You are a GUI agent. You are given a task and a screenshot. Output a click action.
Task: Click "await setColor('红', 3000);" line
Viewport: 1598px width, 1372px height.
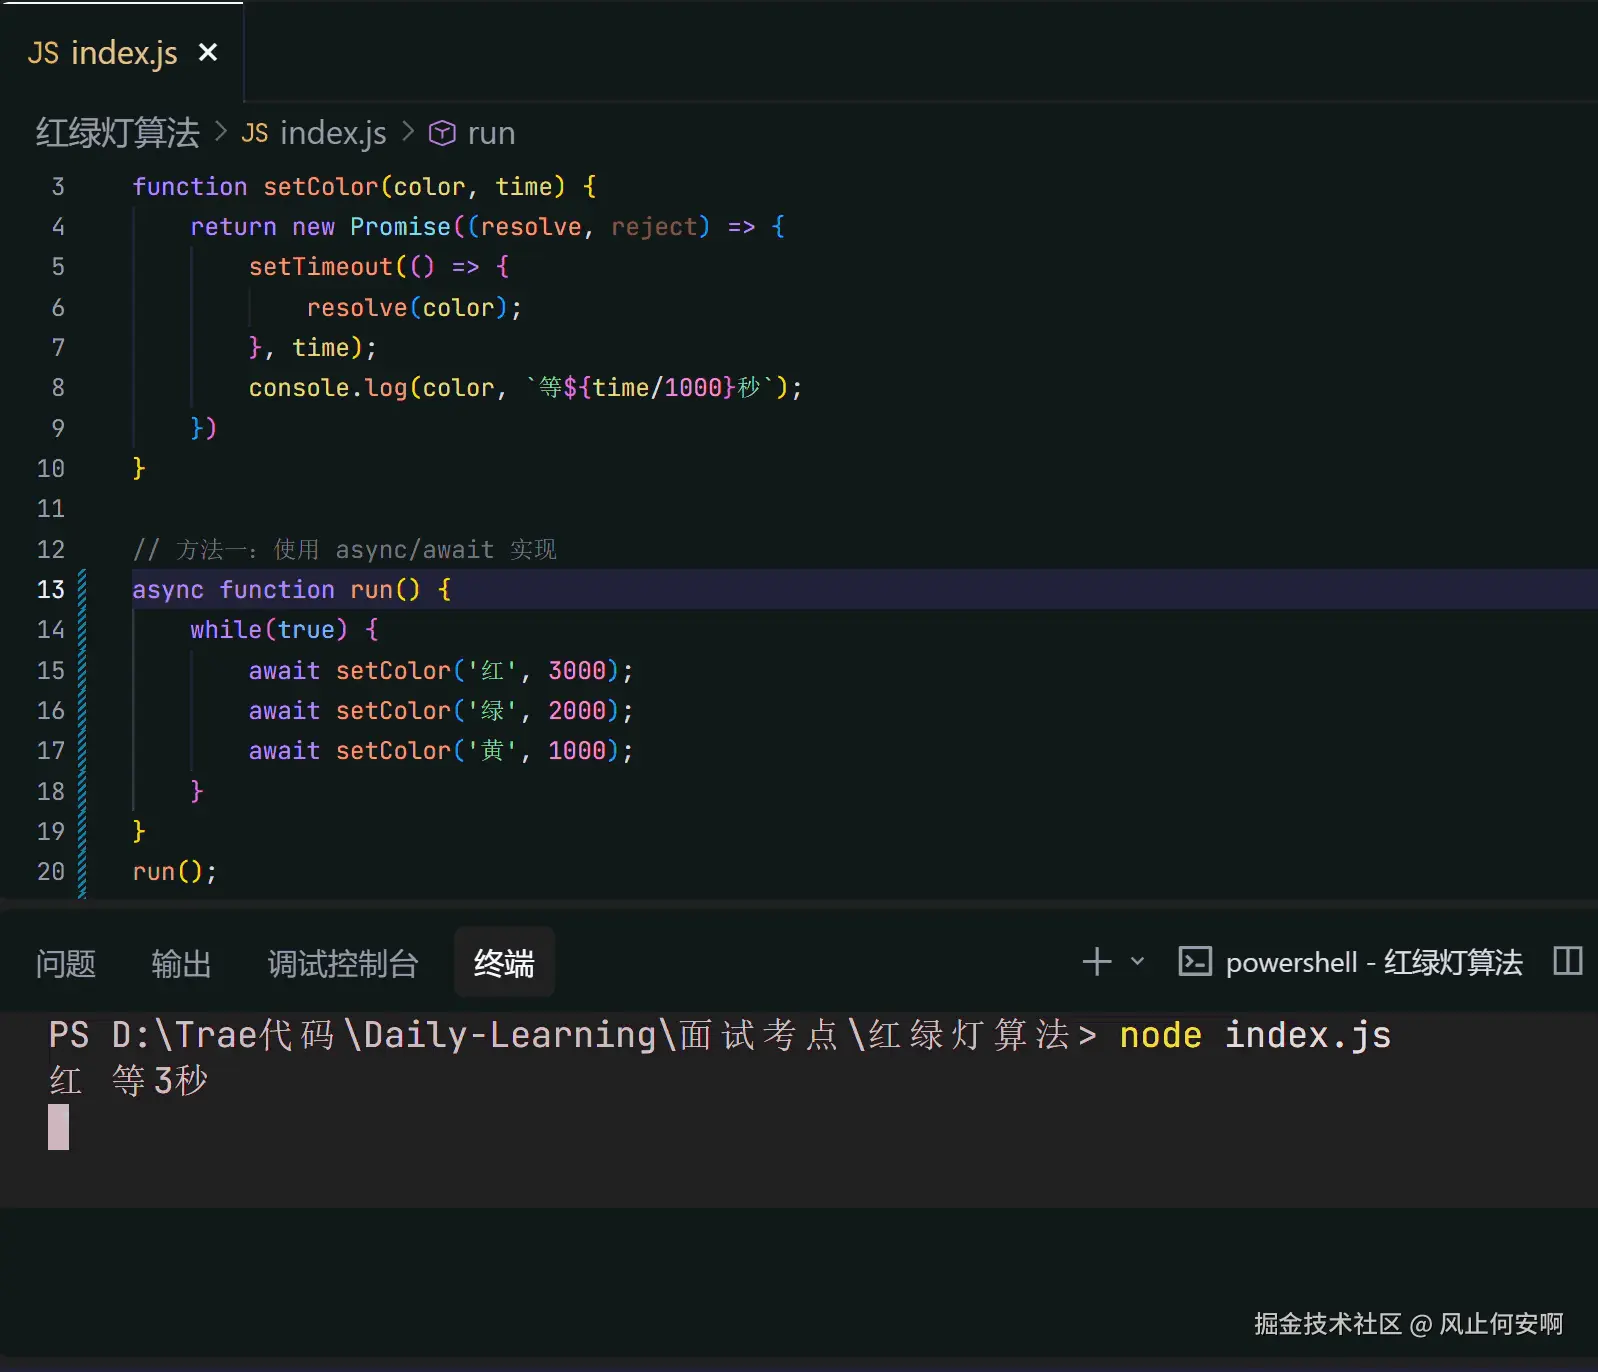tap(441, 670)
